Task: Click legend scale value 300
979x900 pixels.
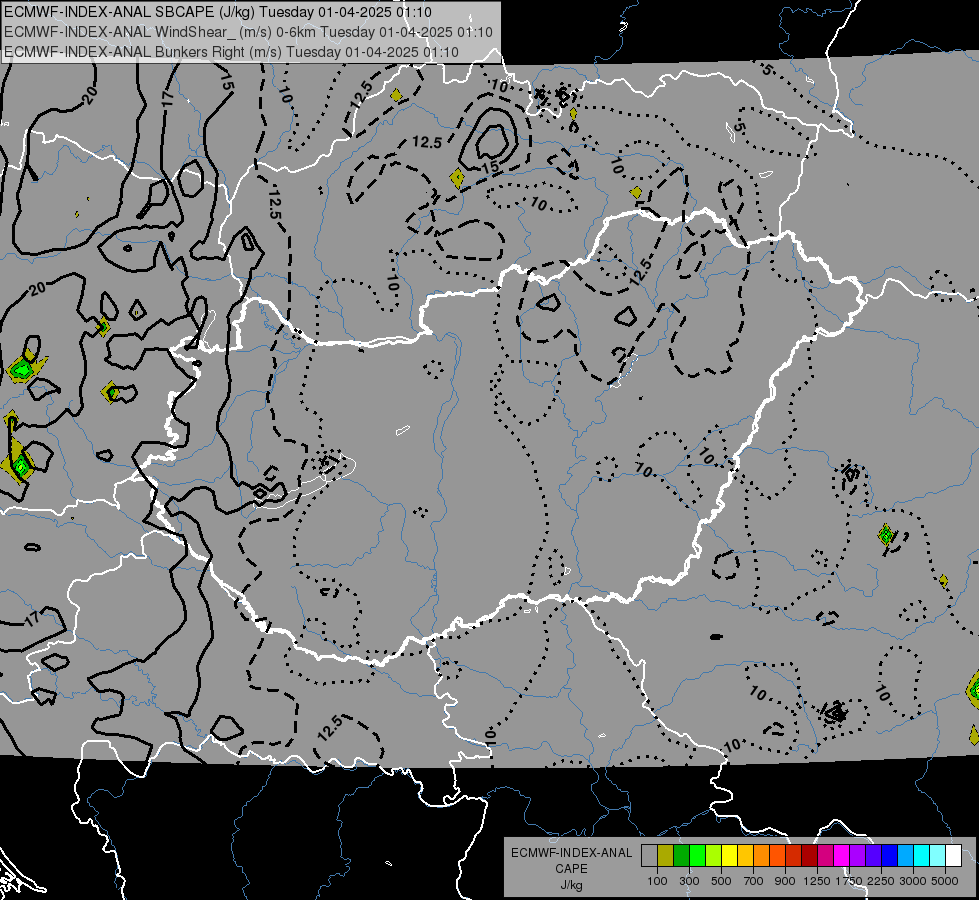Action: [x=689, y=881]
